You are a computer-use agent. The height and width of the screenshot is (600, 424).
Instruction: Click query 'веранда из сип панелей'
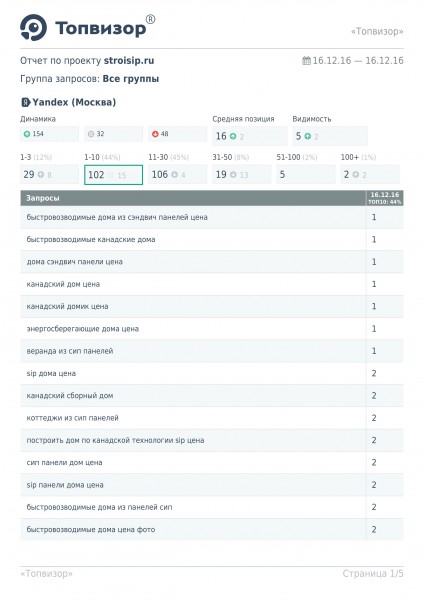[70, 351]
